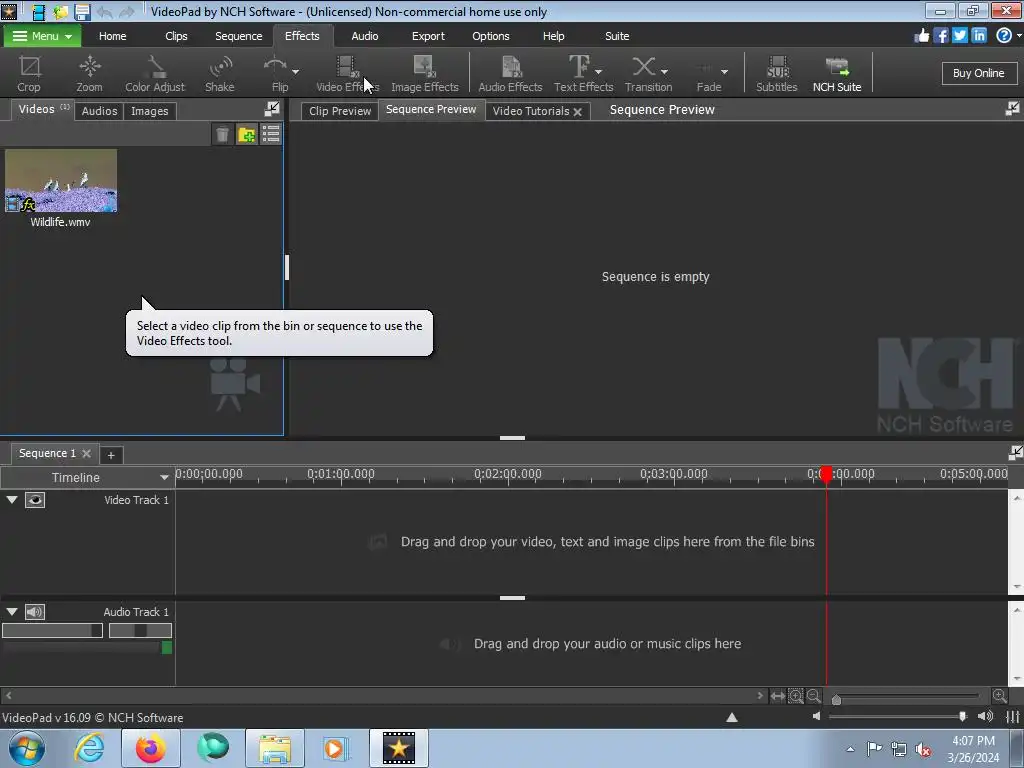This screenshot has height=768, width=1024.
Task: Select the Crop effect tool
Action: tap(29, 73)
